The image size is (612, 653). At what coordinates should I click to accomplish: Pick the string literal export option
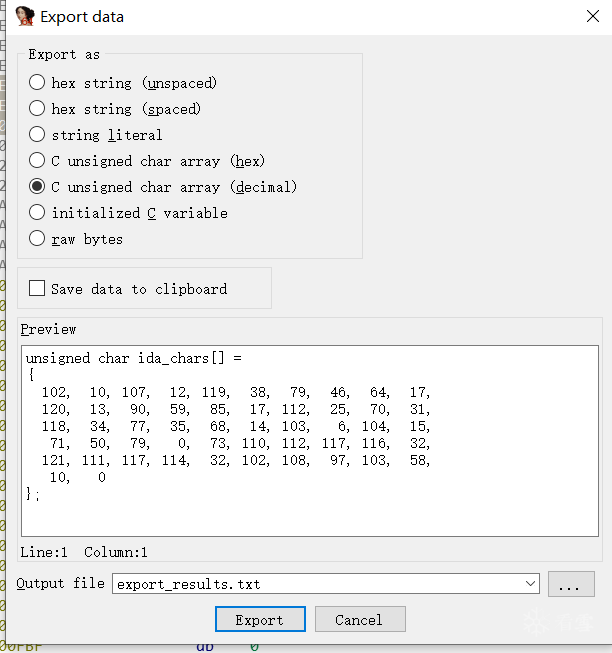(37, 135)
